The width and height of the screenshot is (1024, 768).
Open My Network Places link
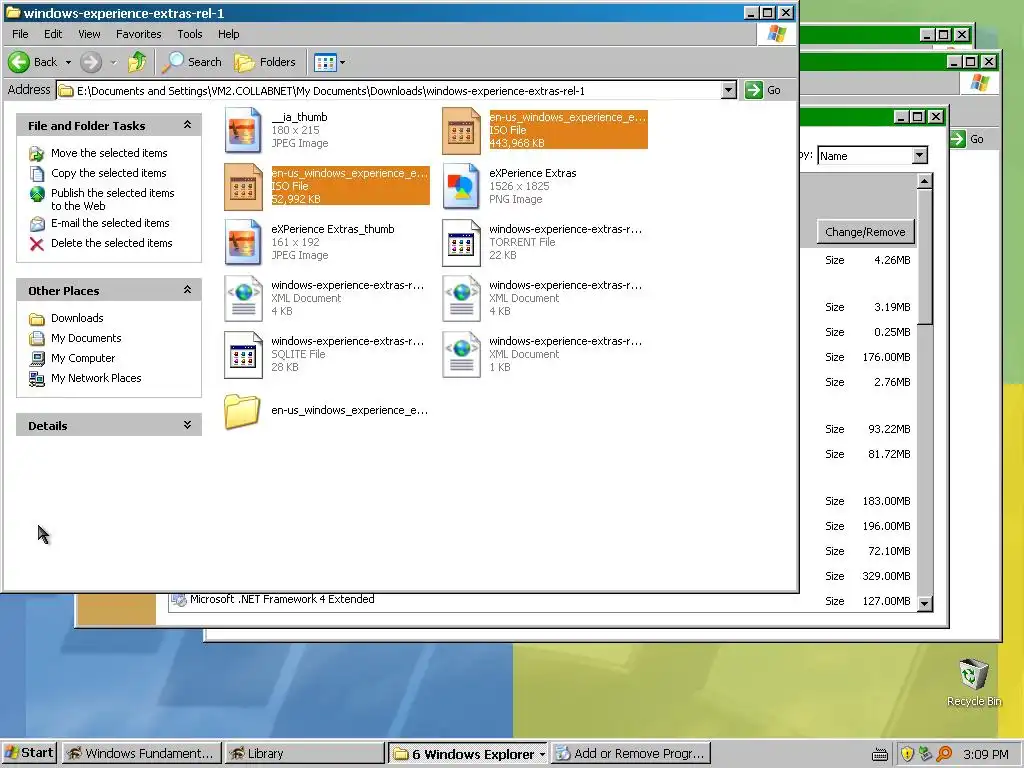(96, 378)
